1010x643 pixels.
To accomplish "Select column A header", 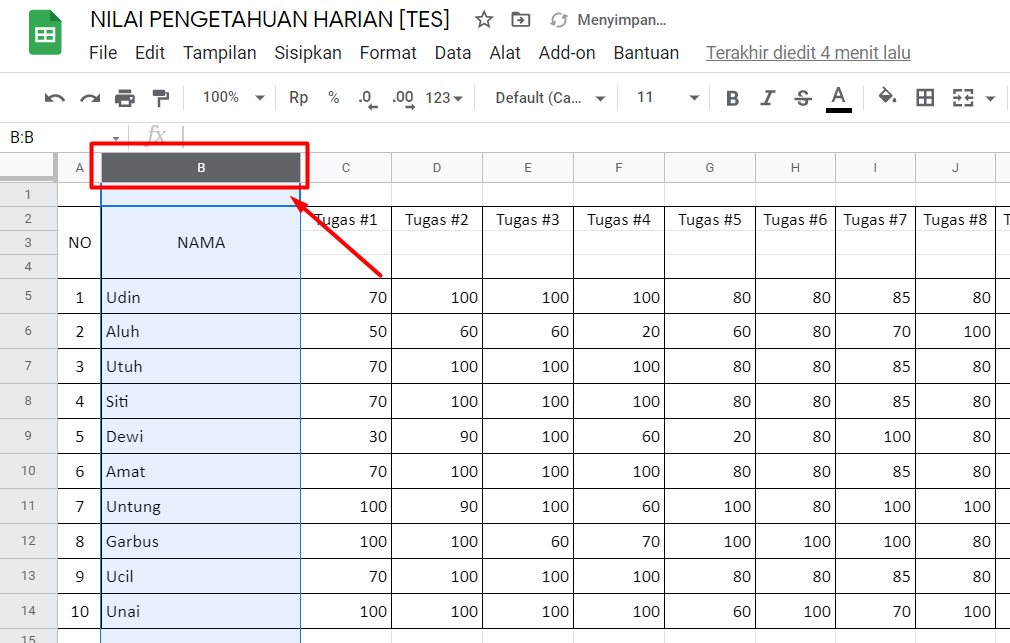I will [80, 168].
